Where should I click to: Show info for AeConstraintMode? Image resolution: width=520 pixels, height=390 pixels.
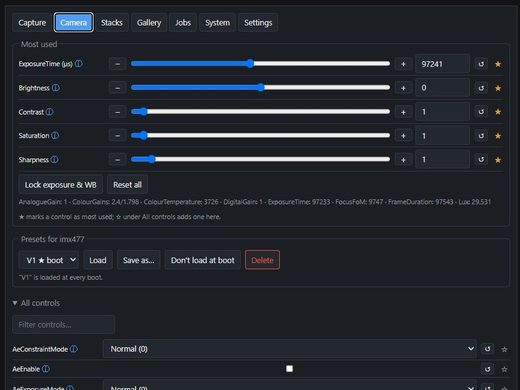pyautogui.click(x=74, y=349)
